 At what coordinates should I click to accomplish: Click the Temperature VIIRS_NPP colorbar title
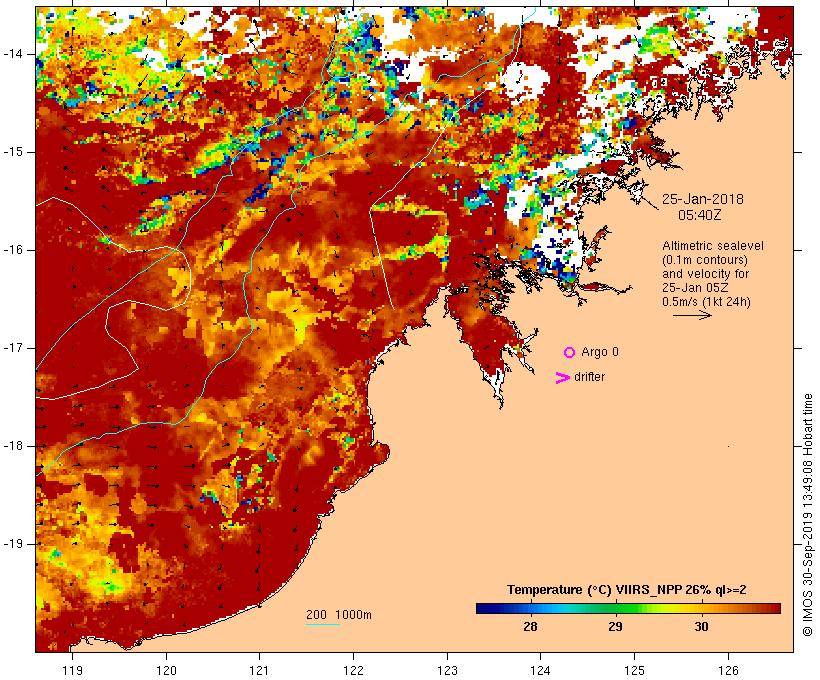627,590
